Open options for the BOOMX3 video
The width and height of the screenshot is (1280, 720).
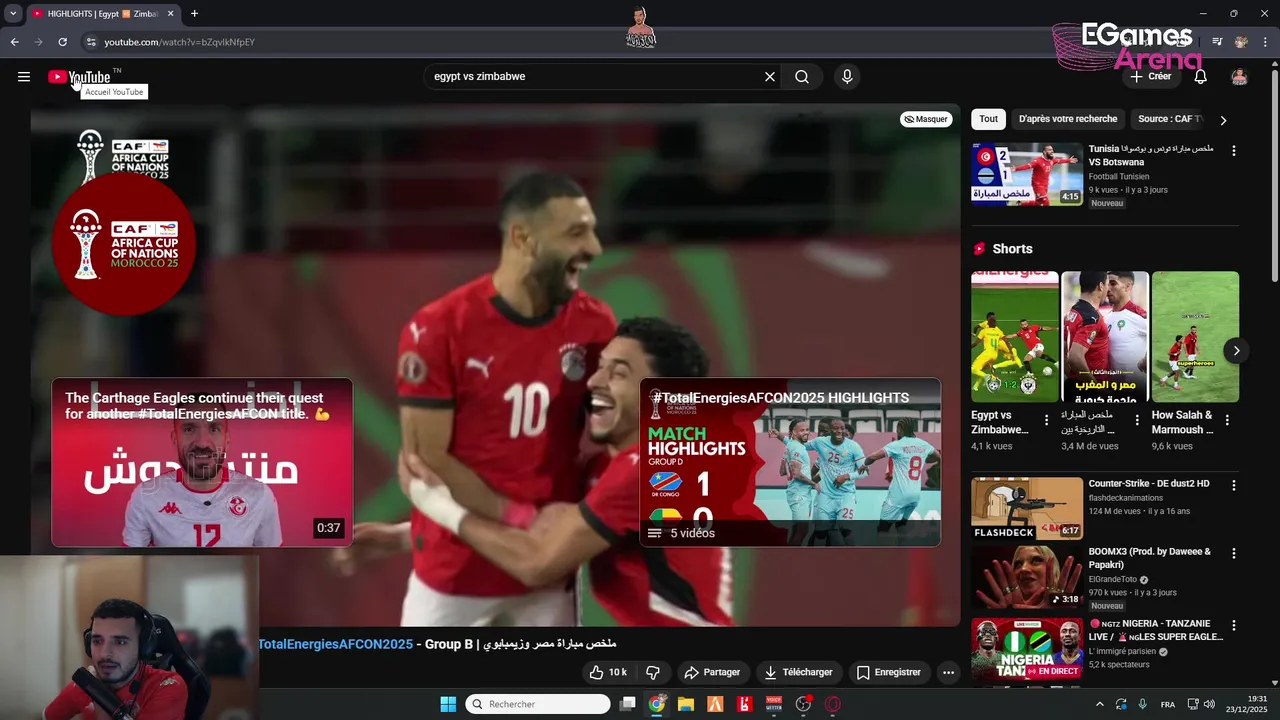[1233, 553]
